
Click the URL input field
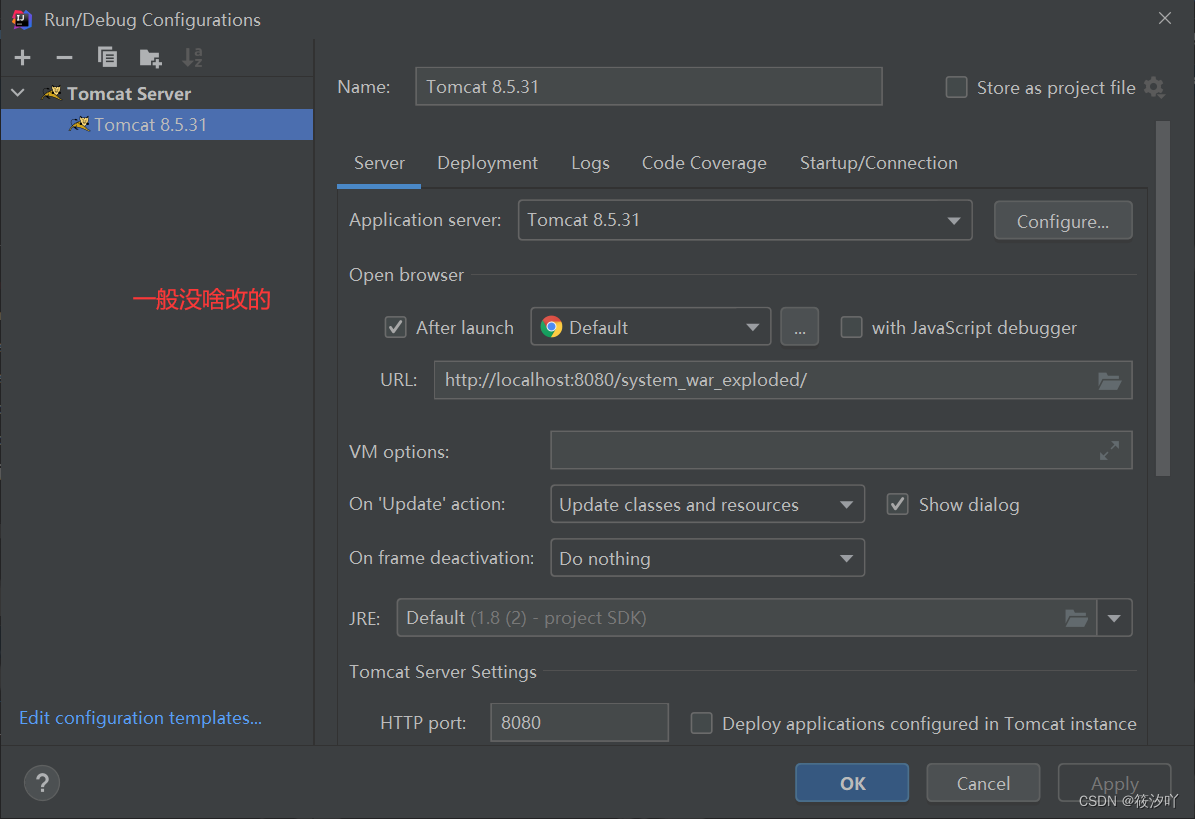783,380
